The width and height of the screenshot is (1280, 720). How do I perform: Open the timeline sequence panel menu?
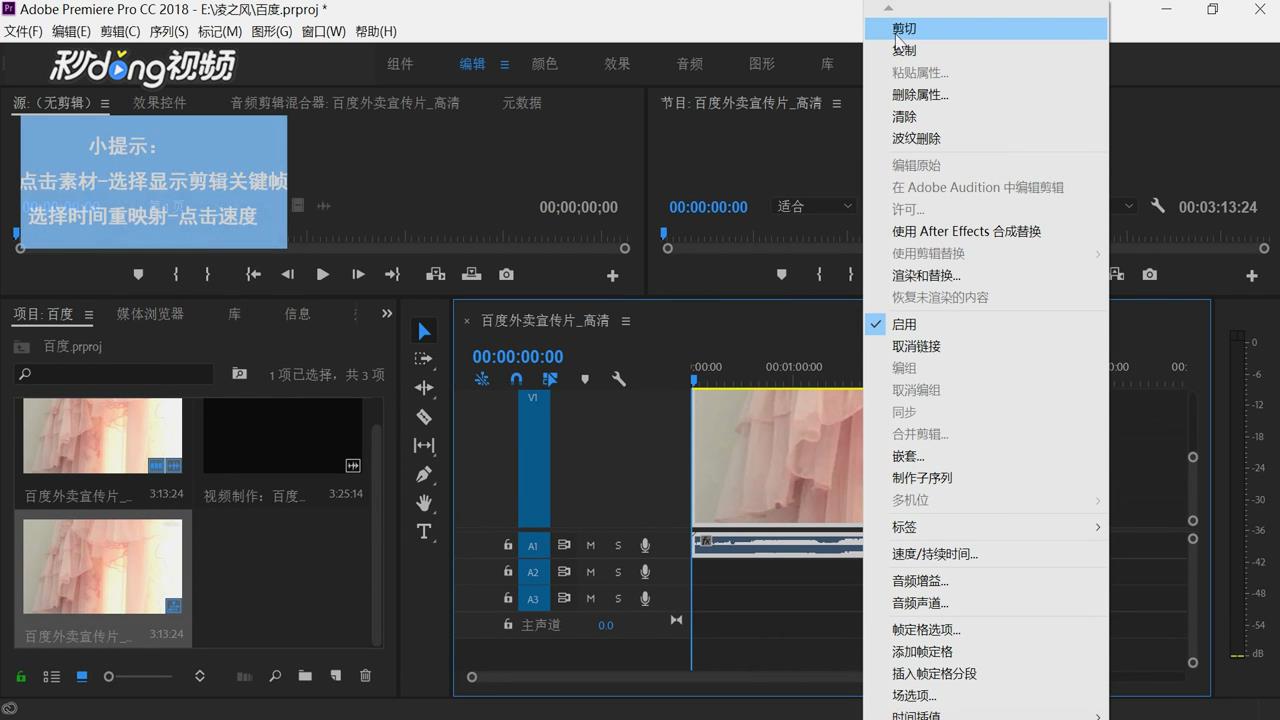point(626,321)
